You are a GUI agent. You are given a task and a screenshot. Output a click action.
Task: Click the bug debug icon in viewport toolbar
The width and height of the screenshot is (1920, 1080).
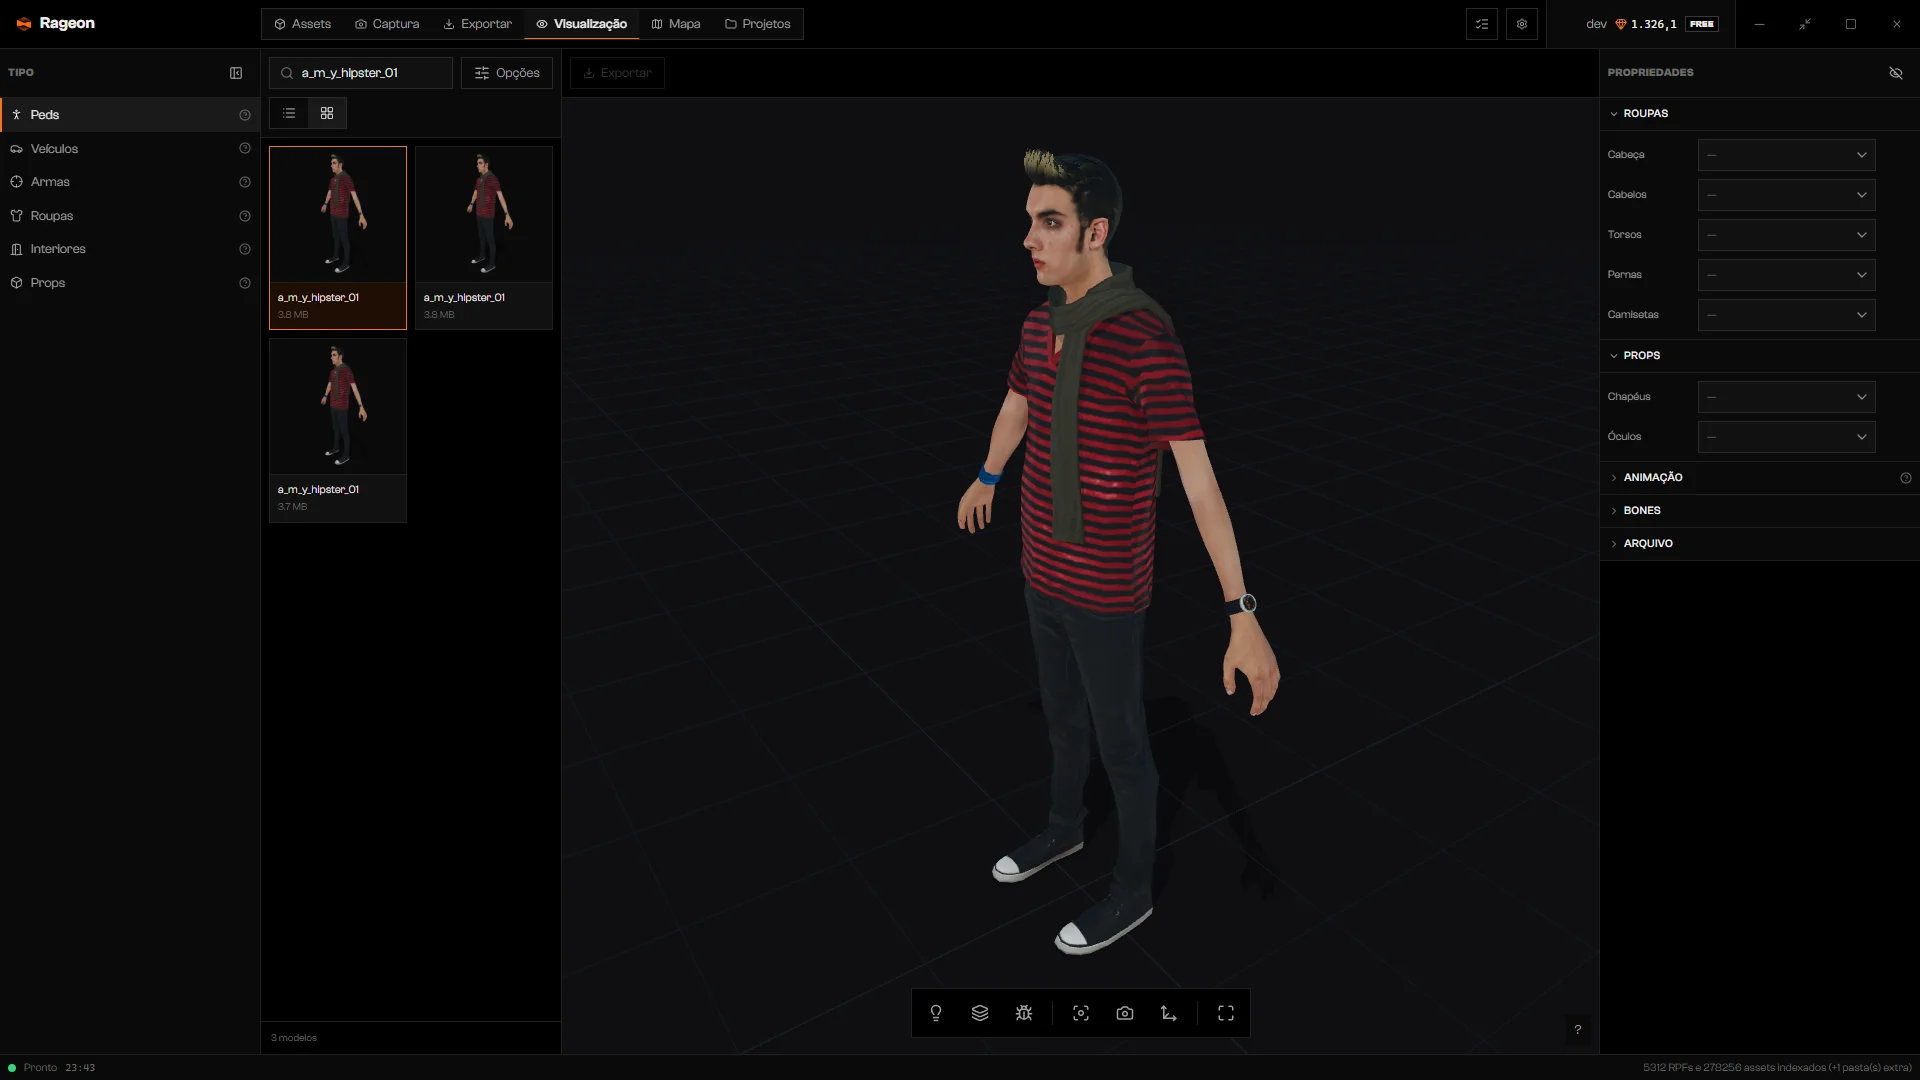pos(1024,1013)
